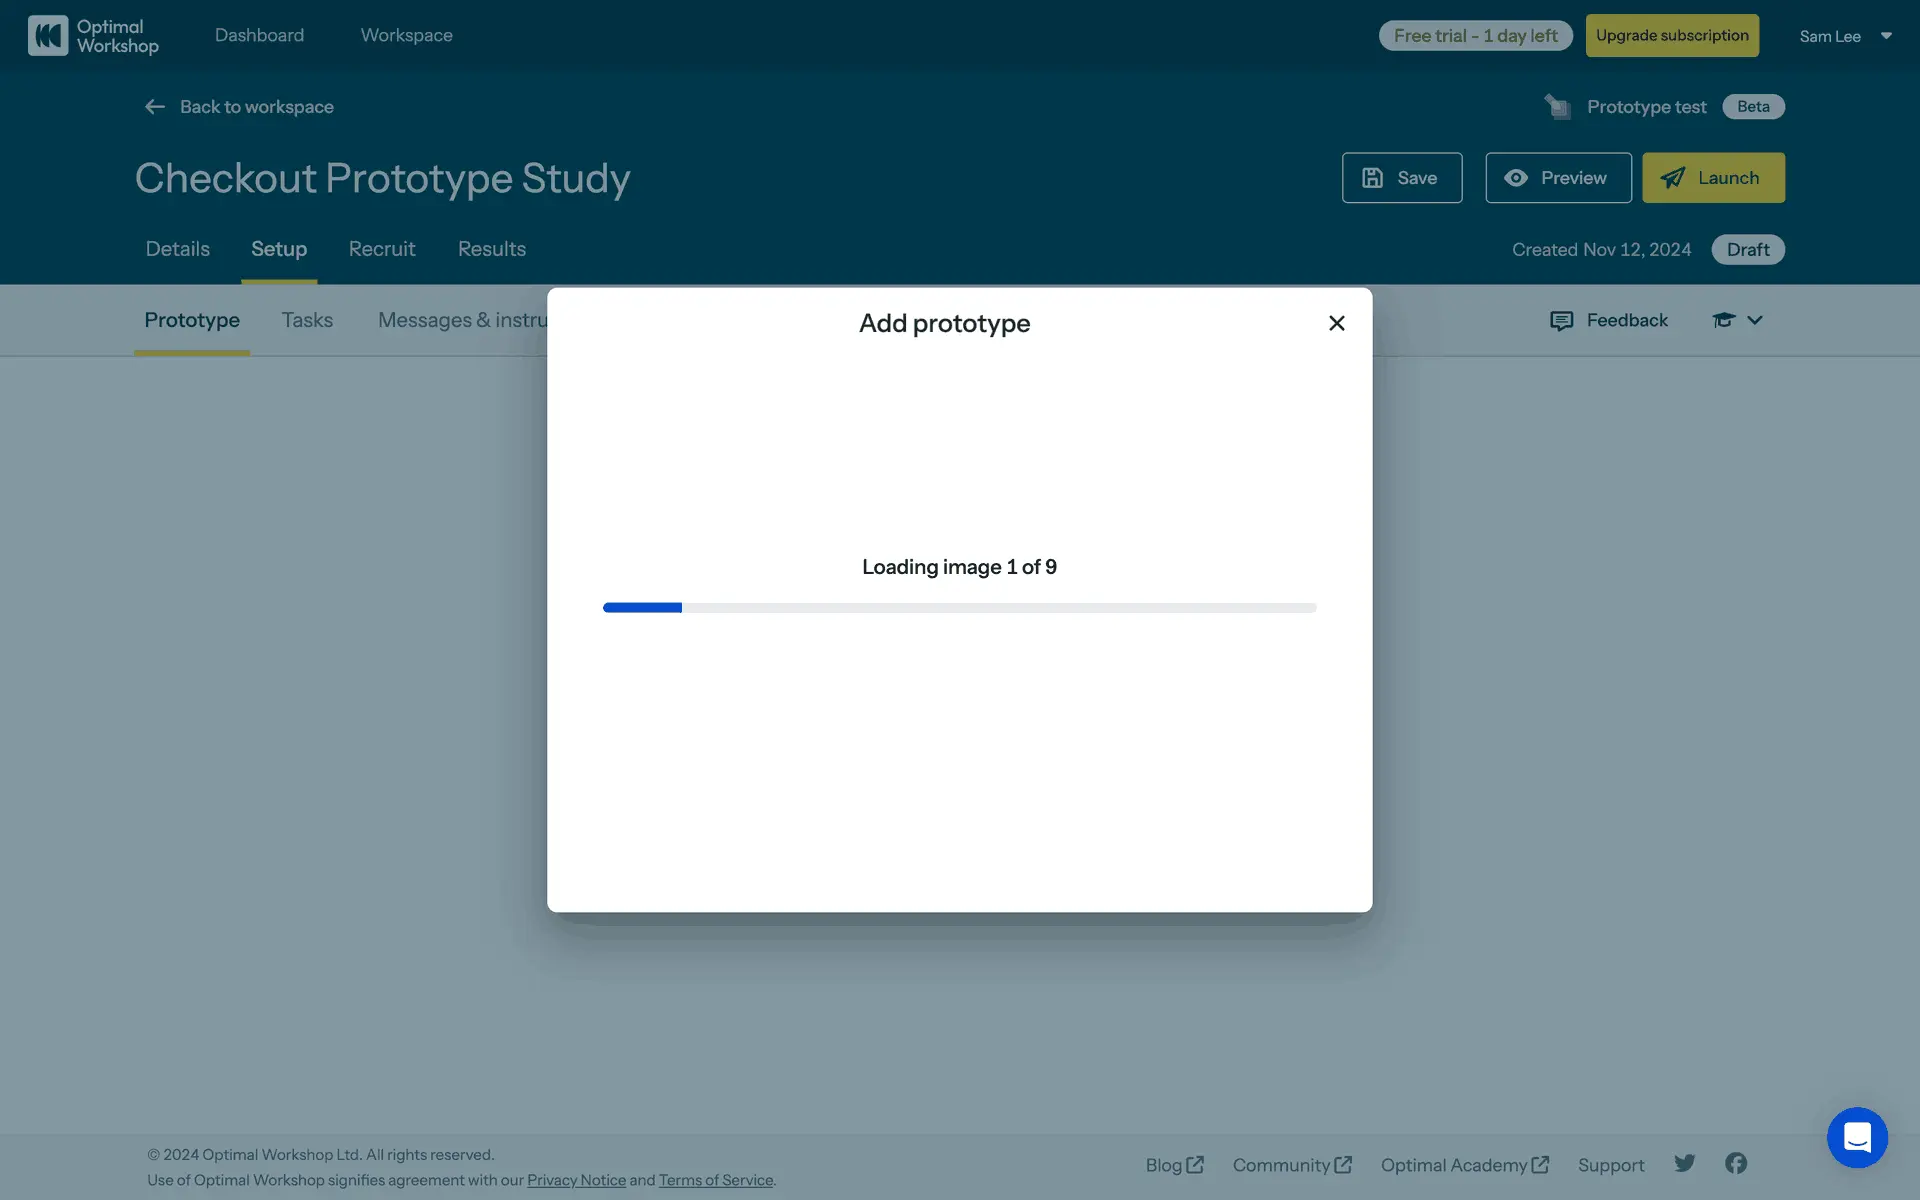
Task: Click the image loading progress bar
Action: pyautogui.click(x=959, y=608)
